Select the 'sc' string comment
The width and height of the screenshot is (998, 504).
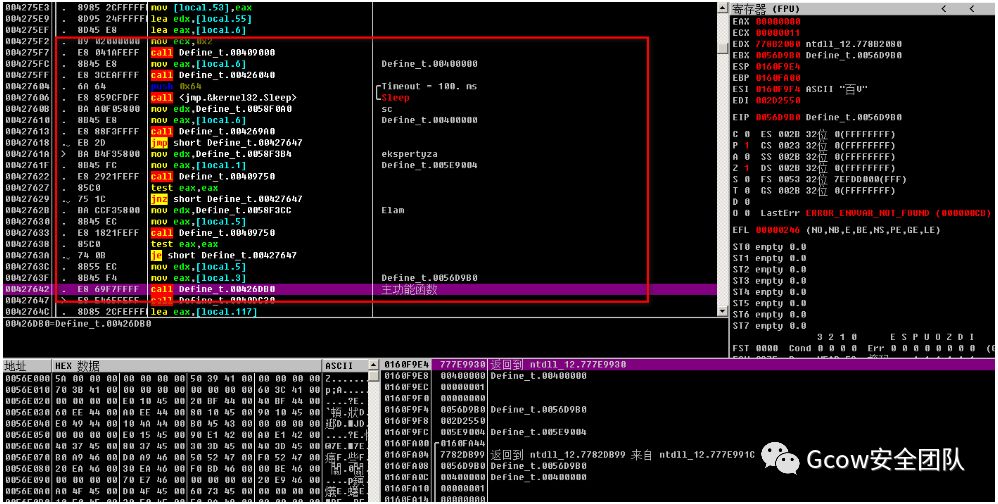click(x=387, y=109)
